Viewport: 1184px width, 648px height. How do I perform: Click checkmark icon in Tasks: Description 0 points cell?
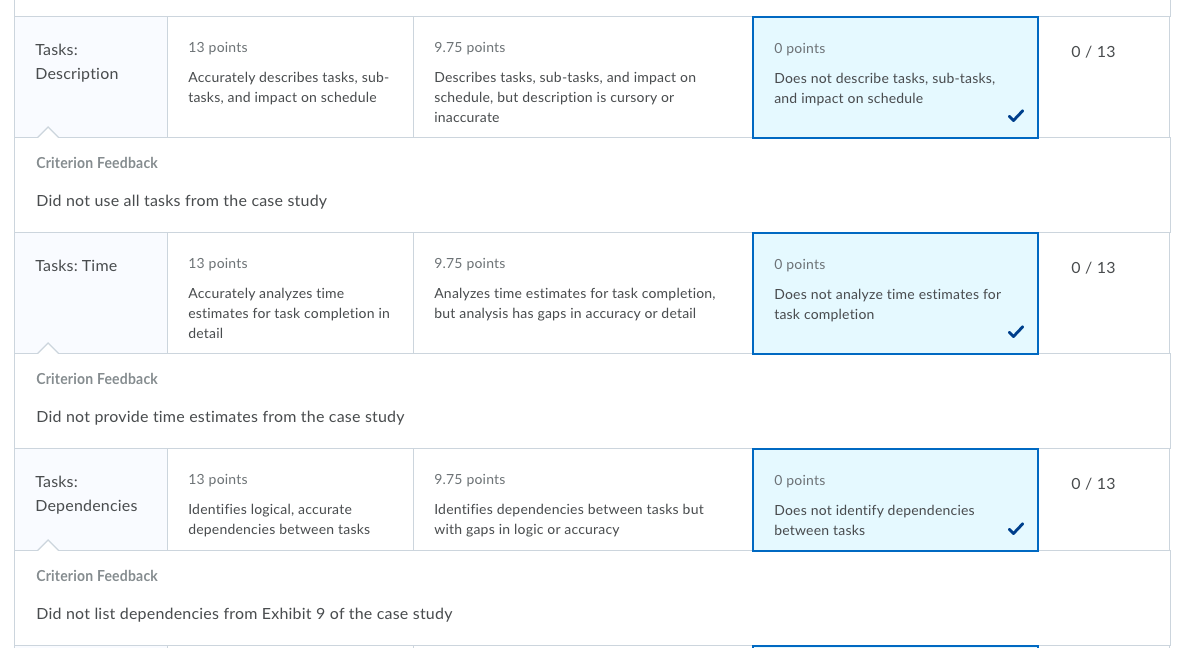pyautogui.click(x=1016, y=116)
